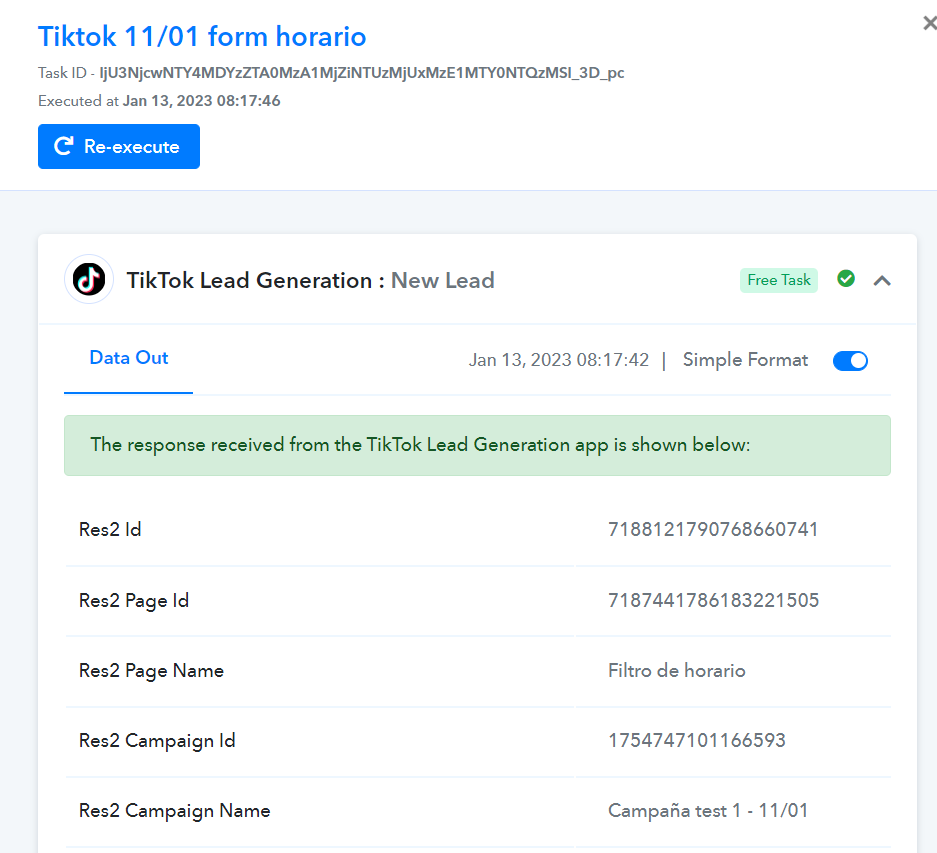Collapse the TikTok Lead Generation step
Image resolution: width=937 pixels, height=853 pixels.
click(882, 280)
